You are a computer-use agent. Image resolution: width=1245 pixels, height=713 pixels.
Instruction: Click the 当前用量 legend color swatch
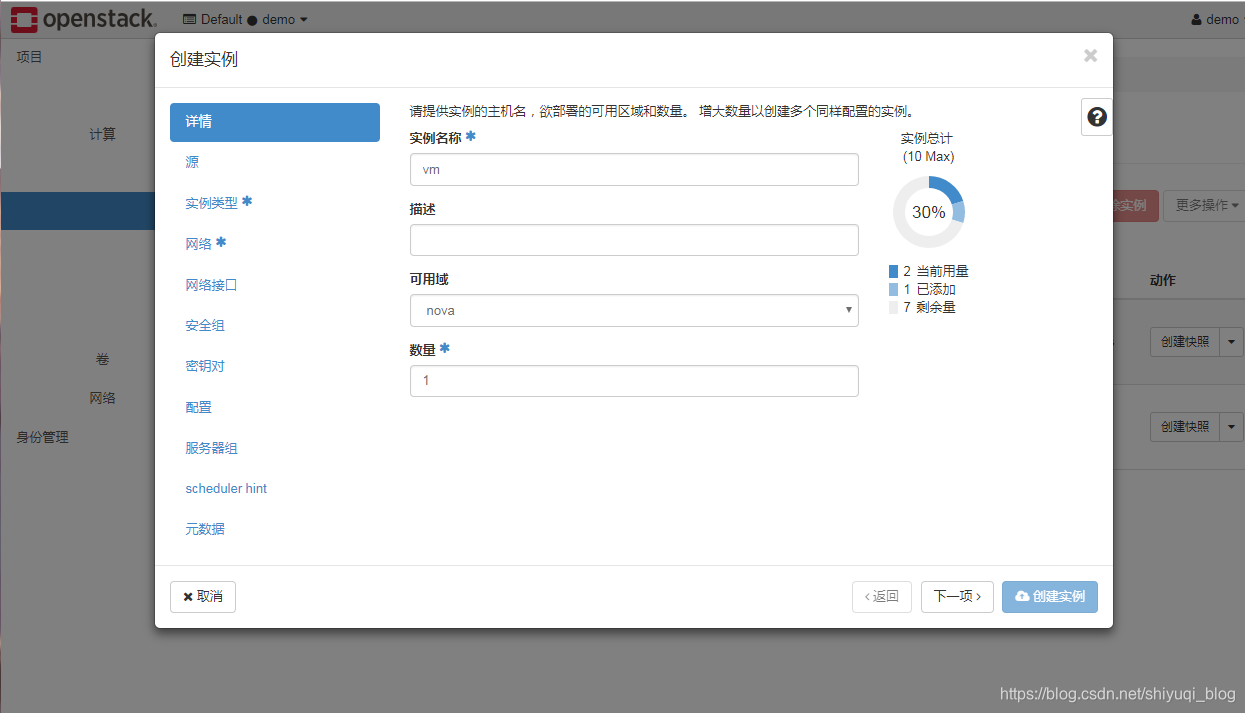(x=893, y=271)
